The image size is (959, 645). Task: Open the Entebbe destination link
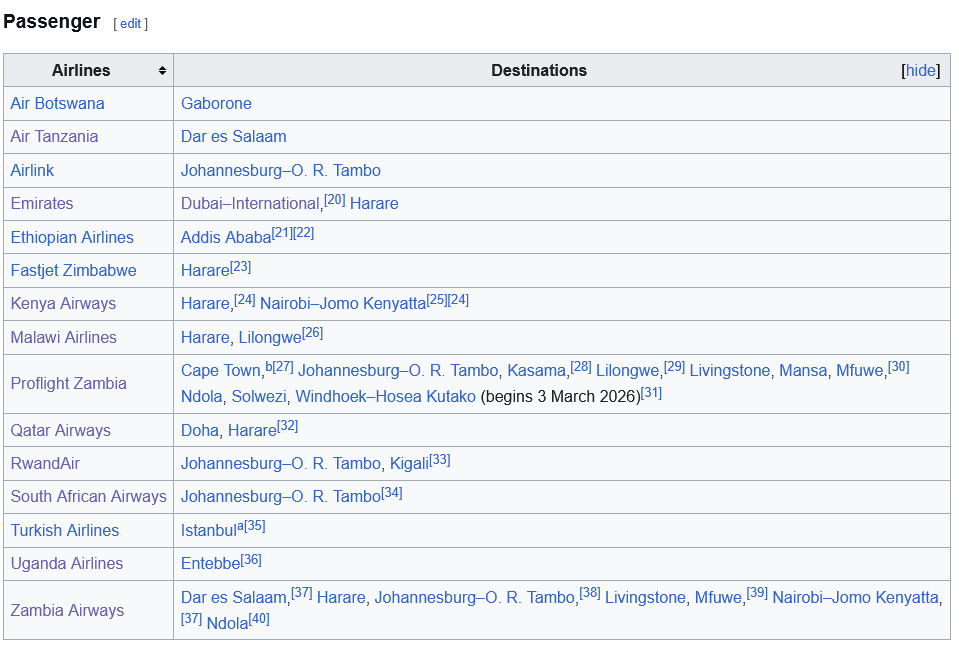tap(210, 564)
